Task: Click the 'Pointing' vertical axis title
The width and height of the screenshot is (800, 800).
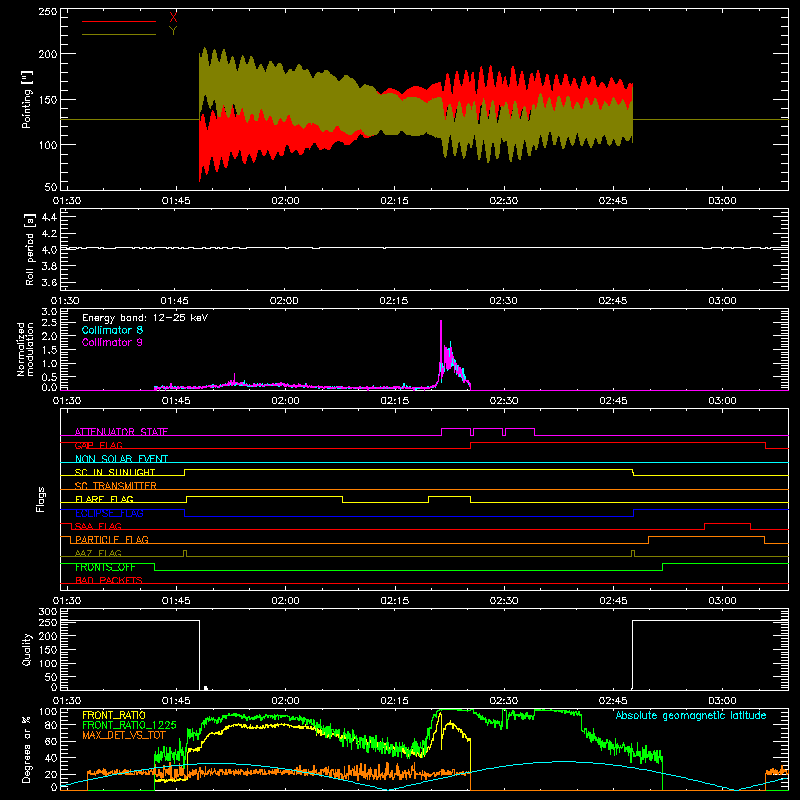Action: pyautogui.click(x=27, y=99)
